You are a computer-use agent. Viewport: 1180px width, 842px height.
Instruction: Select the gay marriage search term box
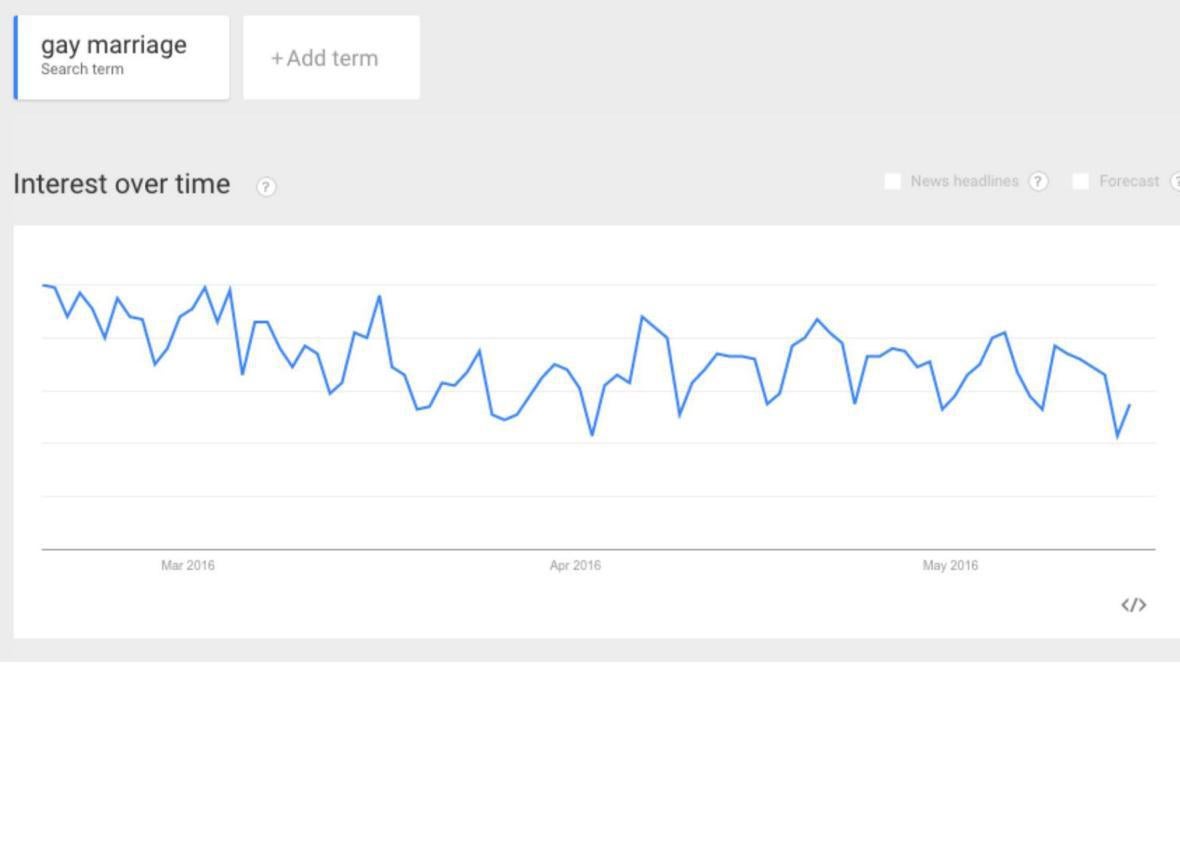(x=123, y=57)
